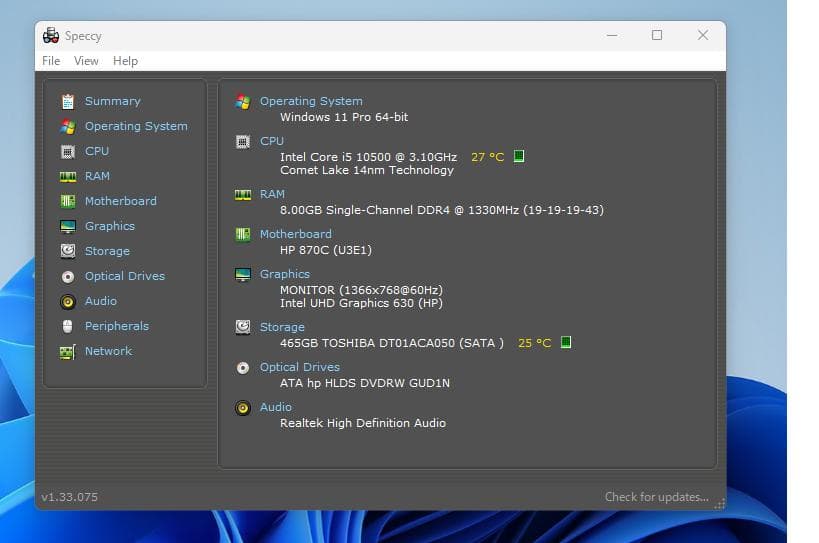Image resolution: width=819 pixels, height=543 pixels.
Task: Click the HP 870C (U3E1) text
Action: coord(326,250)
